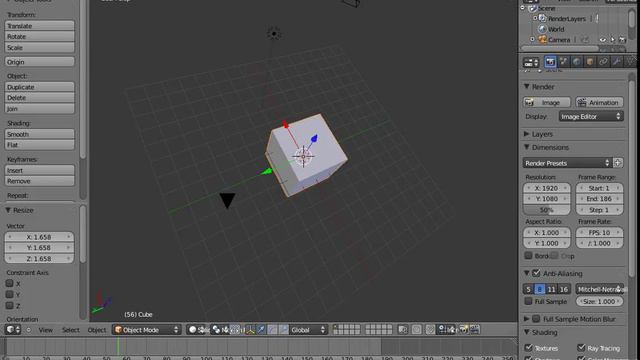Open the Display Image Editor dropdown
The image size is (640, 360).
[x=591, y=117]
